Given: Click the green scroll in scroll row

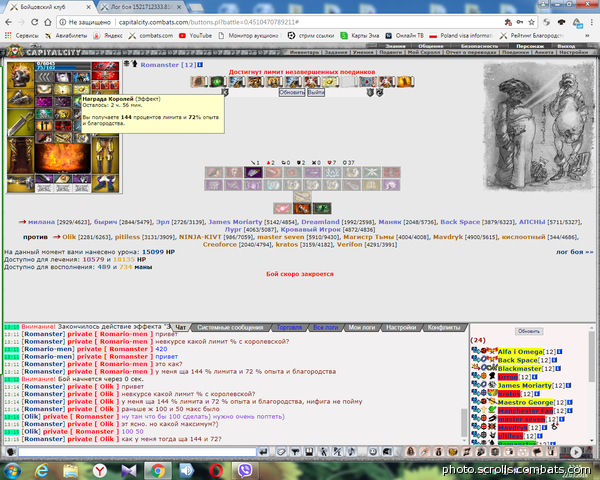Looking at the screenshot, I should 218,82.
